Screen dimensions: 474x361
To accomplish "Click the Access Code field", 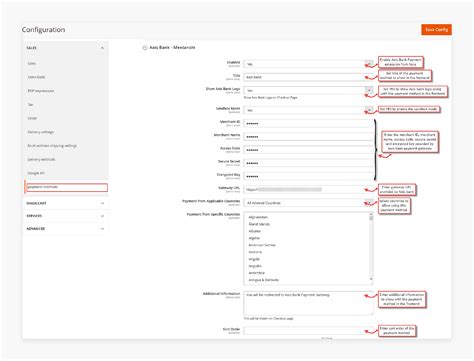I will click(308, 150).
